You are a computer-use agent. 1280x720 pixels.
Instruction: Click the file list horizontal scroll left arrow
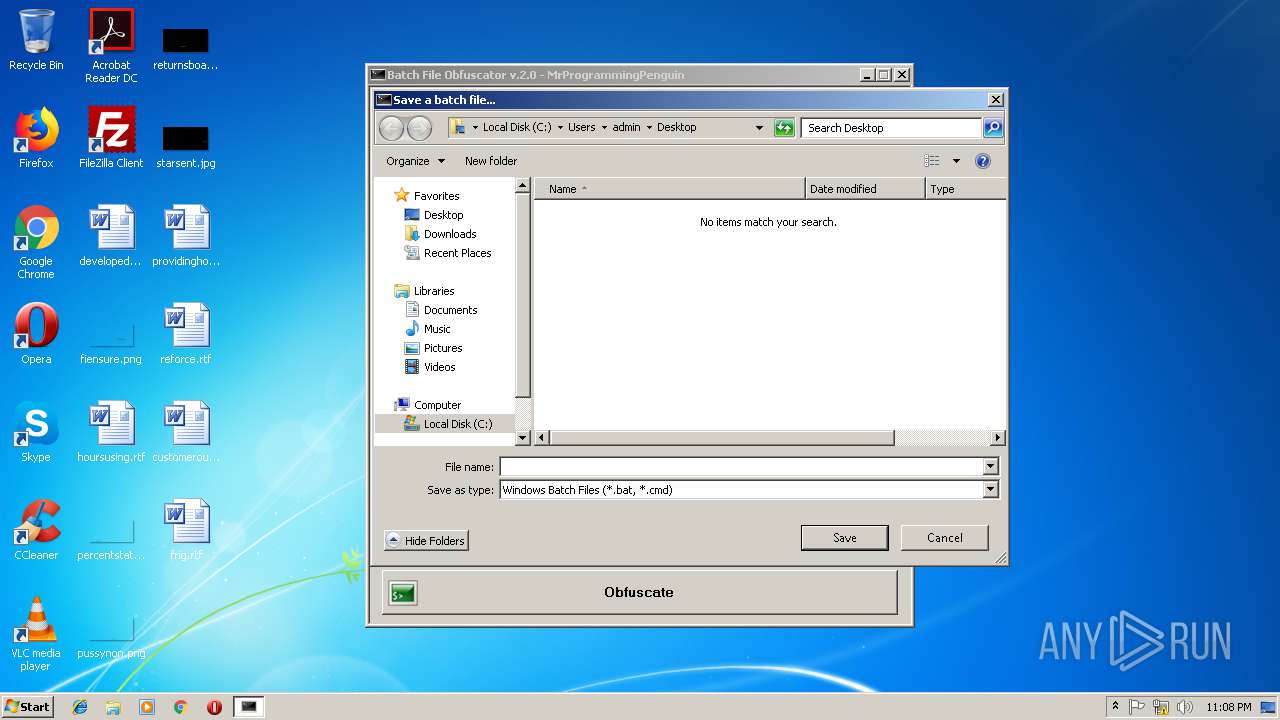pyautogui.click(x=542, y=438)
